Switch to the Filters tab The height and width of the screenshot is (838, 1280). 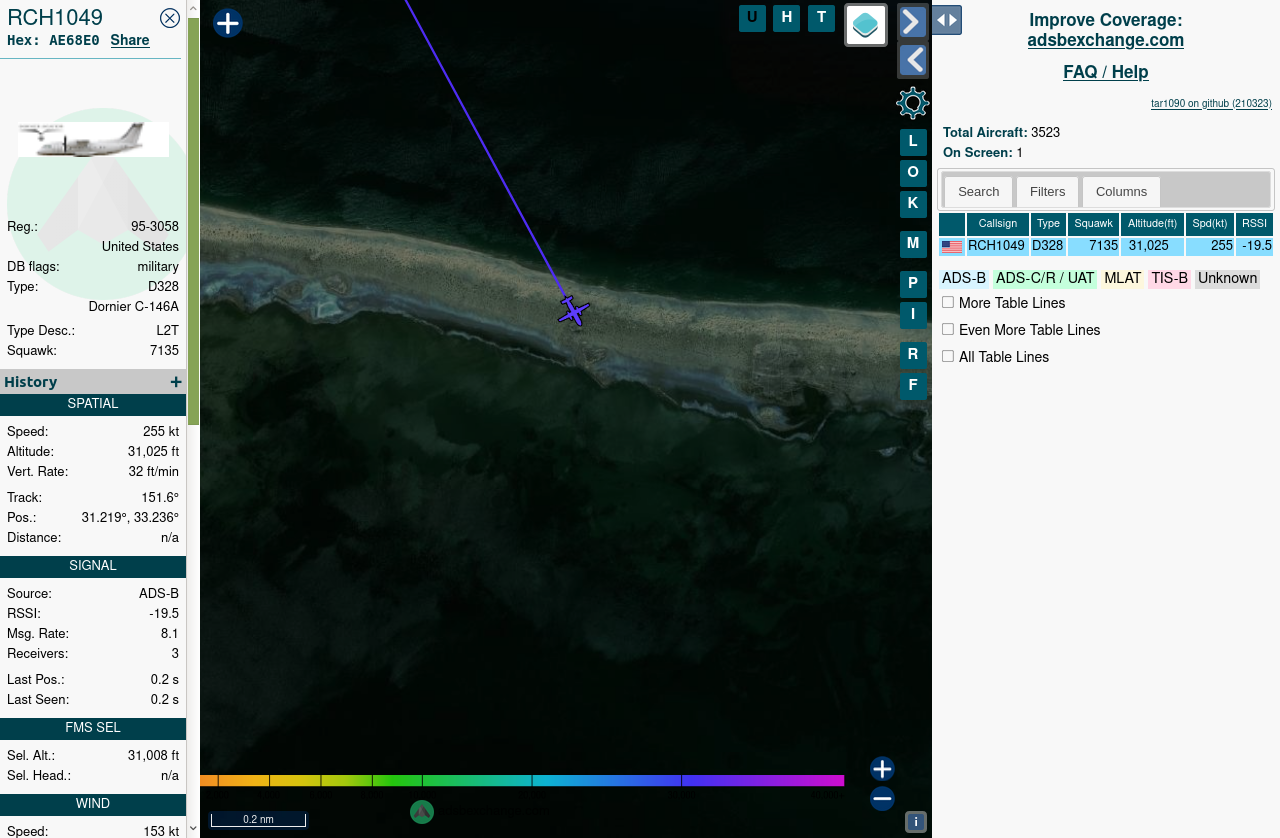point(1048,191)
